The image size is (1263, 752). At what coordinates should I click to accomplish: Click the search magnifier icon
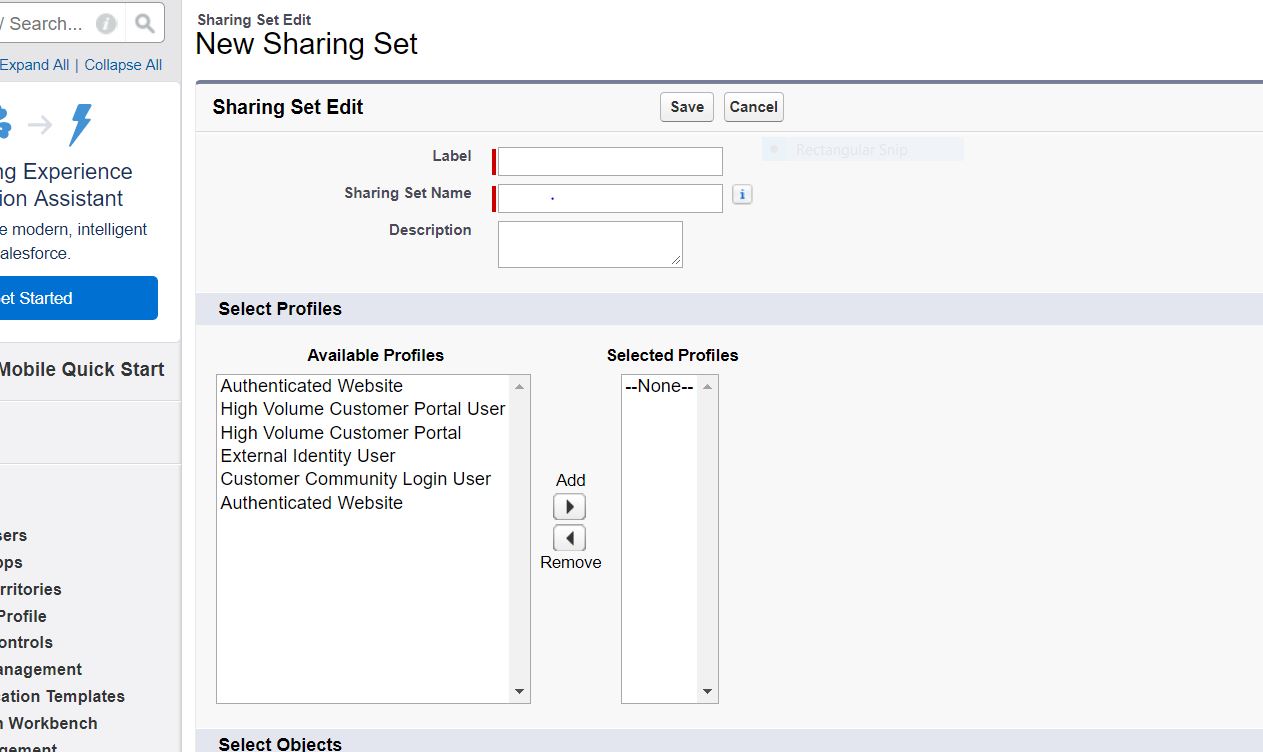coord(145,23)
